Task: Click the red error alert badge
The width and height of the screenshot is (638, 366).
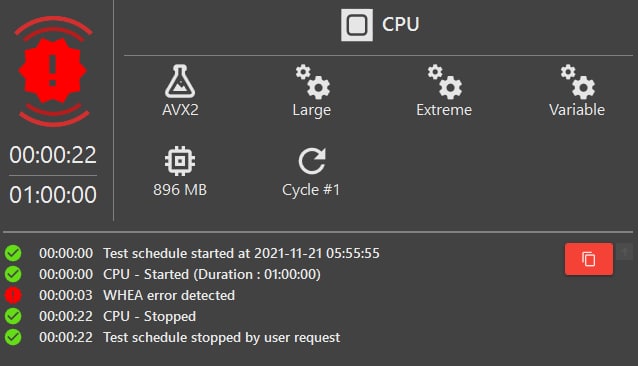Action: pyautogui.click(x=53, y=71)
